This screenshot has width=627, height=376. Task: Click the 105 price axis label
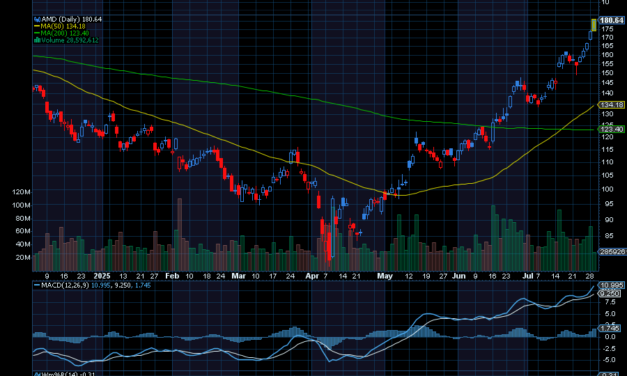coord(607,175)
